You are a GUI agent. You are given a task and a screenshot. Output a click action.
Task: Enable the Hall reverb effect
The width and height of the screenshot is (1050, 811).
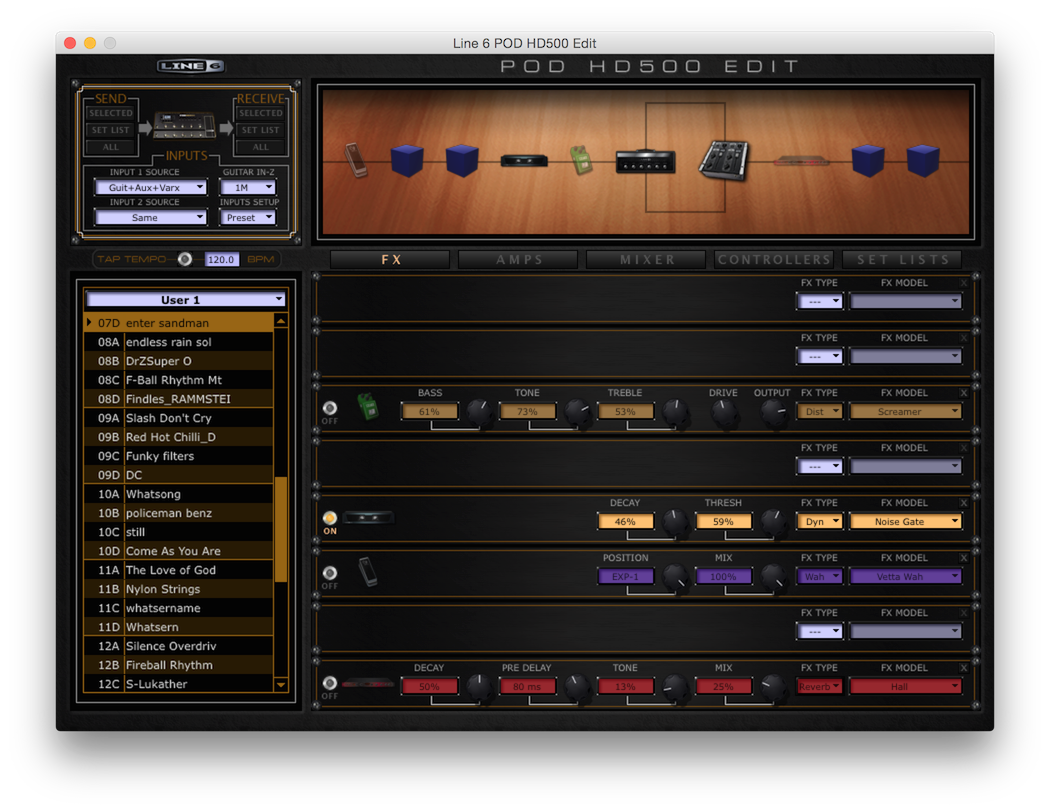329,682
